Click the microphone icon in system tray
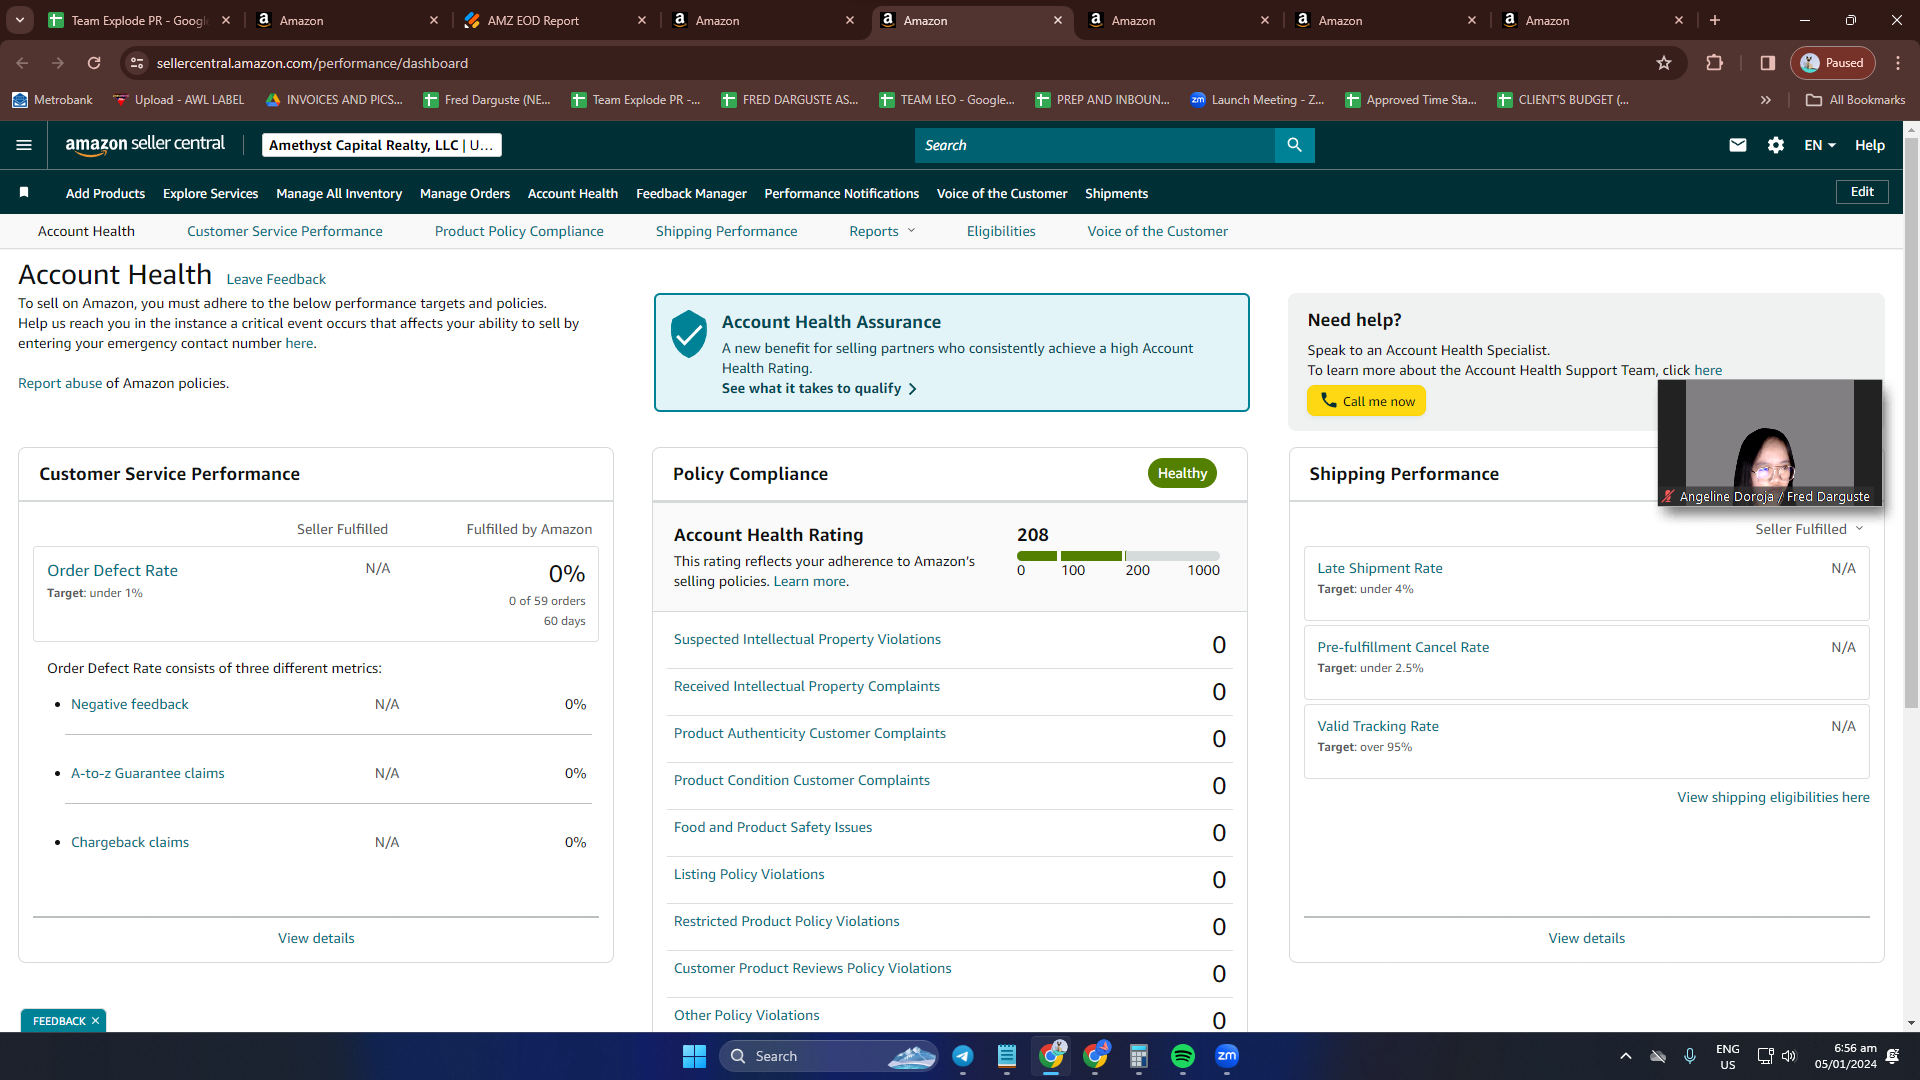Viewport: 1920px width, 1080px height. [x=1690, y=1056]
